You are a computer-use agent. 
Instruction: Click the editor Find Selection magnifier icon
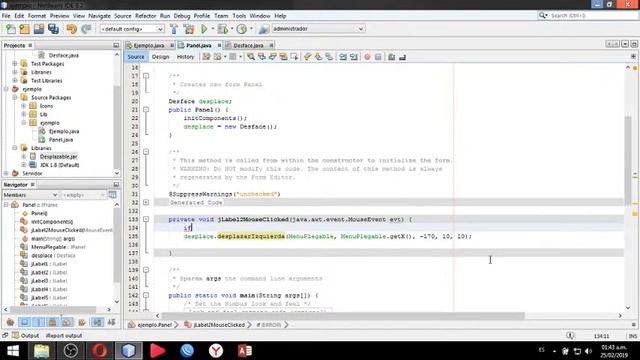251,57
